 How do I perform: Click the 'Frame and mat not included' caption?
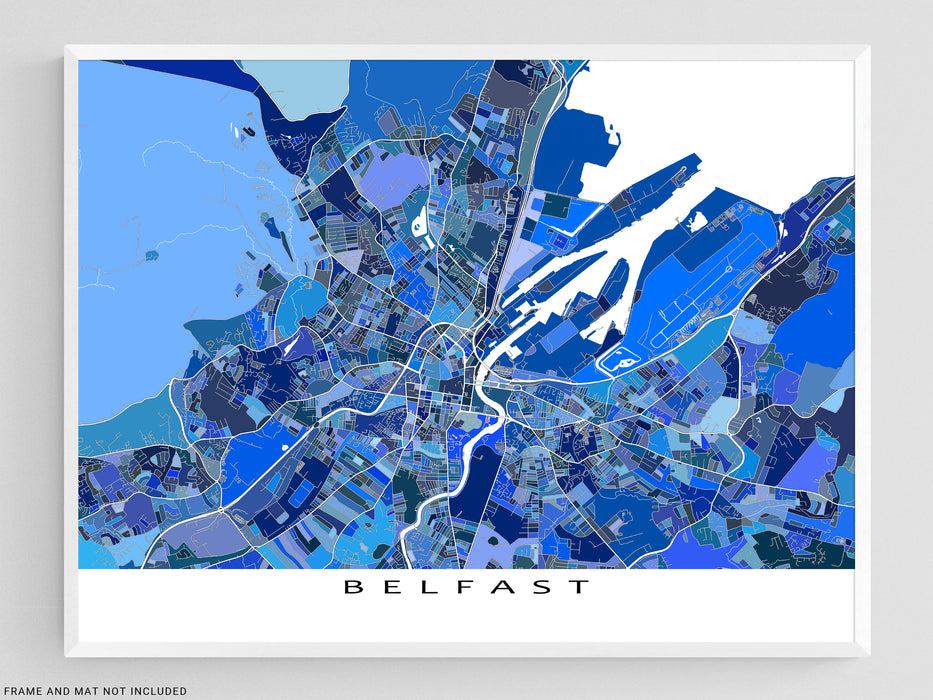point(93,691)
